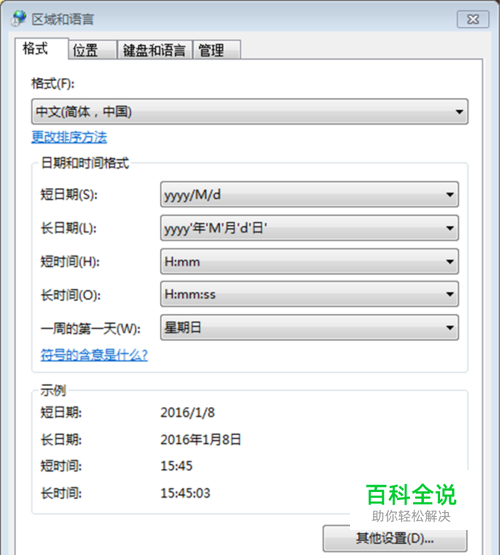This screenshot has height=555, width=500.
Task: Choose first day of week dropdown 星期日
Action: click(x=310, y=327)
